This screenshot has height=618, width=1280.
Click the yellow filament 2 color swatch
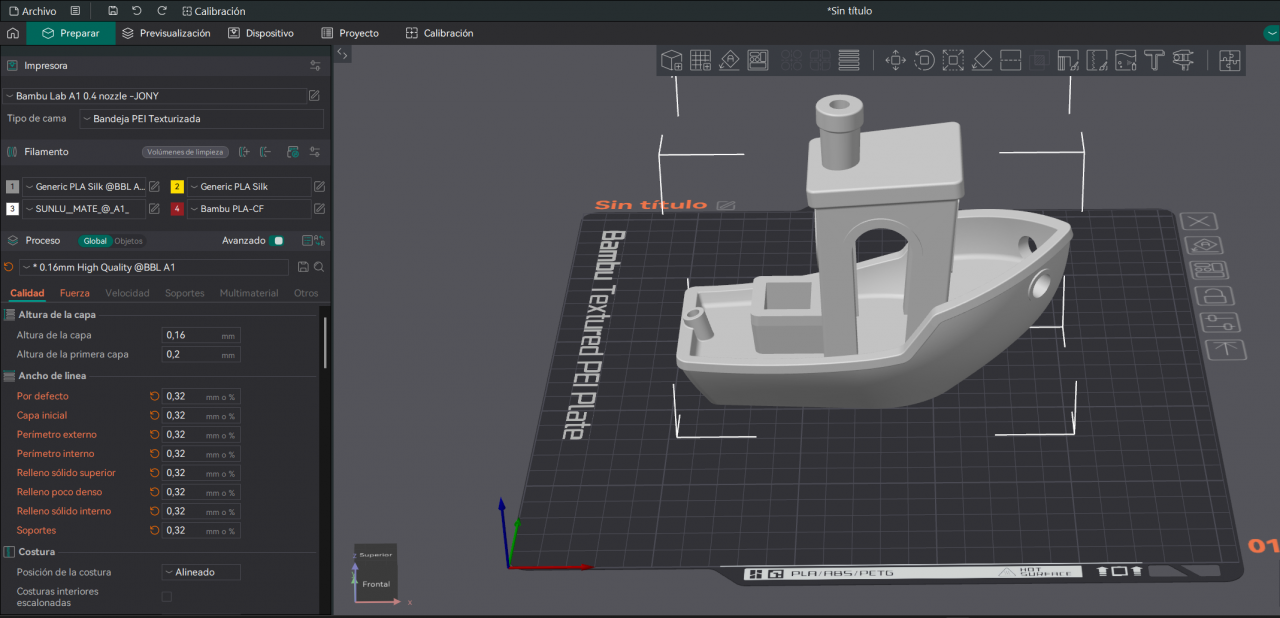coord(177,187)
